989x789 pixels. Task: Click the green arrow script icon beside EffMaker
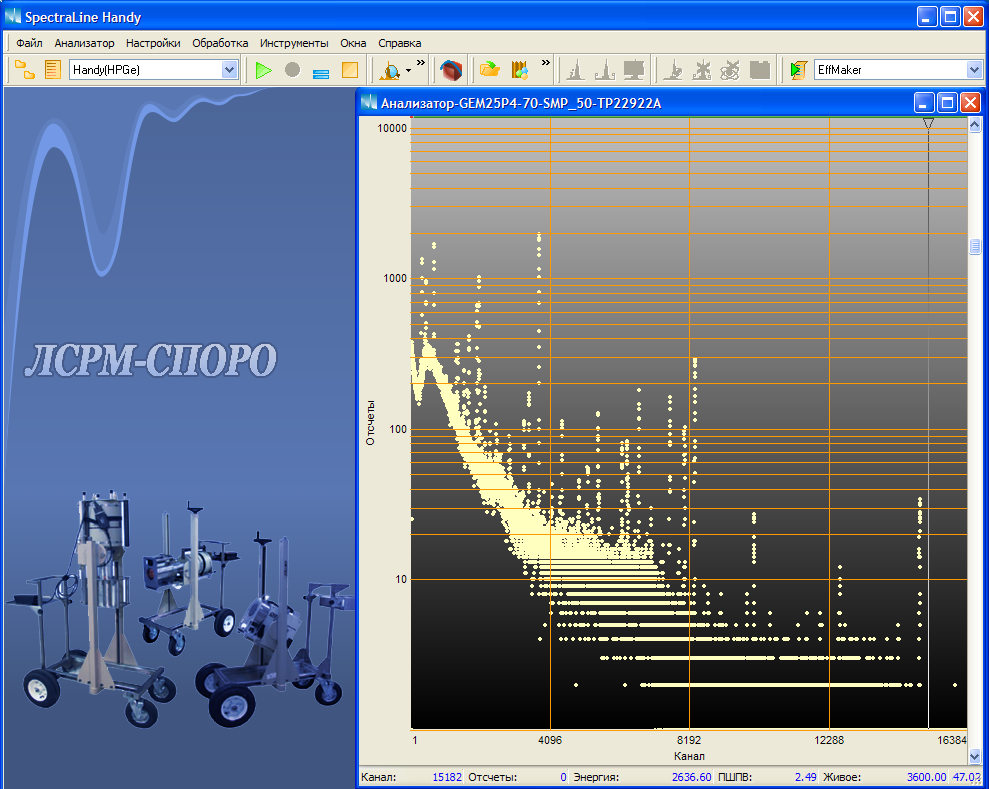[x=797, y=70]
